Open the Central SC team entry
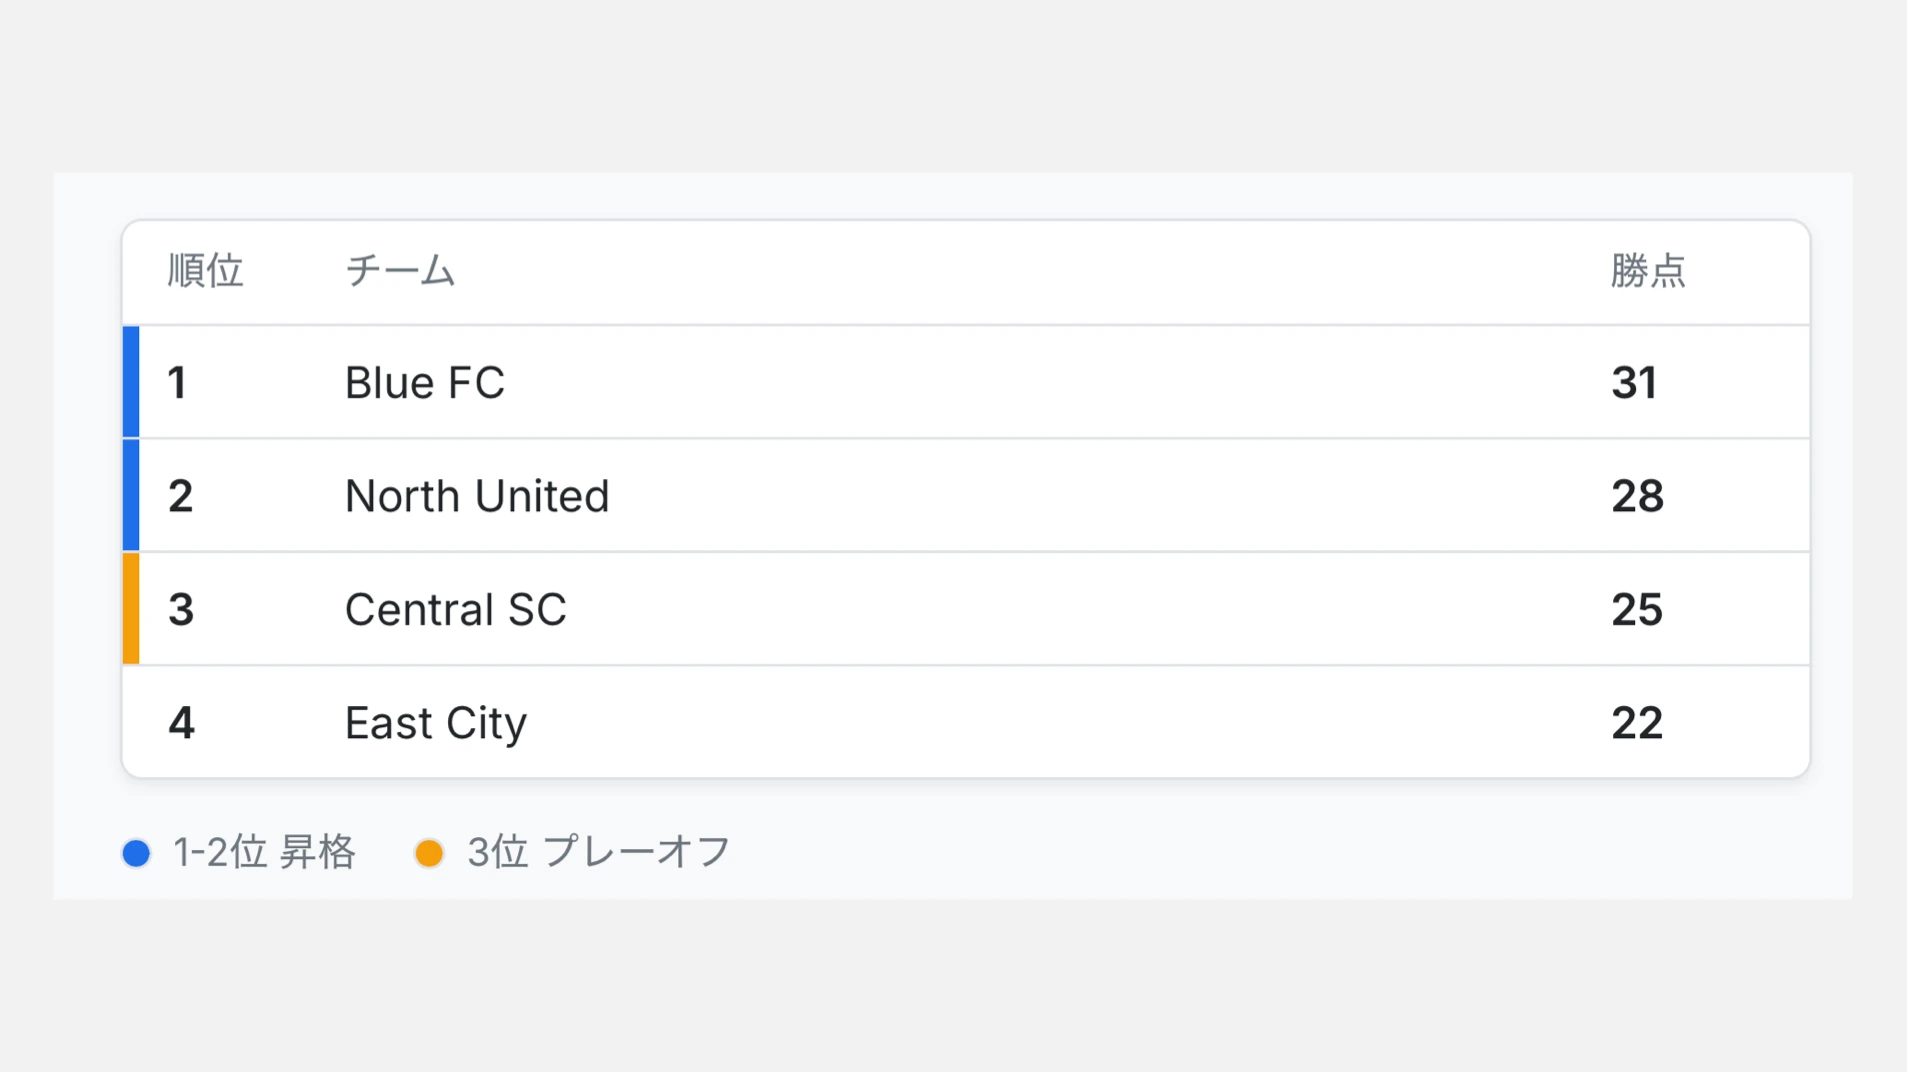The height and width of the screenshot is (1072, 1907). pyautogui.click(x=455, y=609)
